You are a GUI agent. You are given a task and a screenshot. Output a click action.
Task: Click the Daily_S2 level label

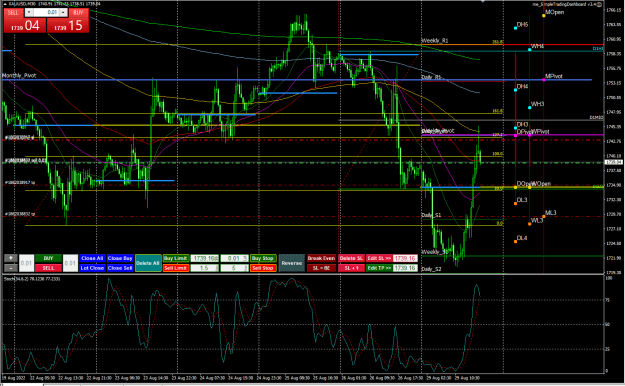pos(431,269)
